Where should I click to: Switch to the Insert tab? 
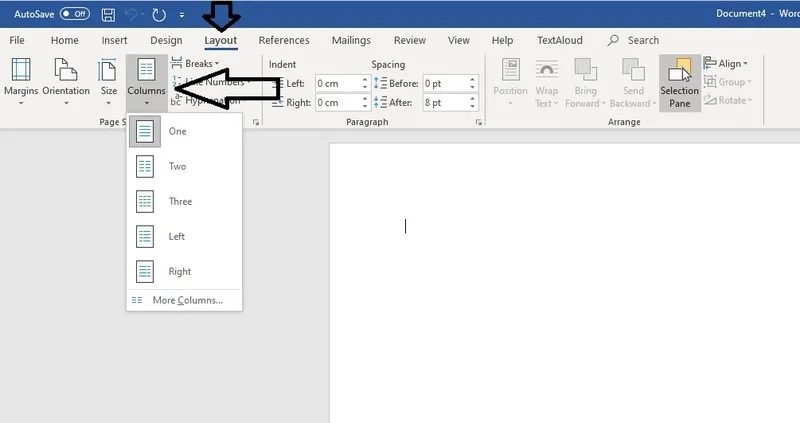[114, 40]
